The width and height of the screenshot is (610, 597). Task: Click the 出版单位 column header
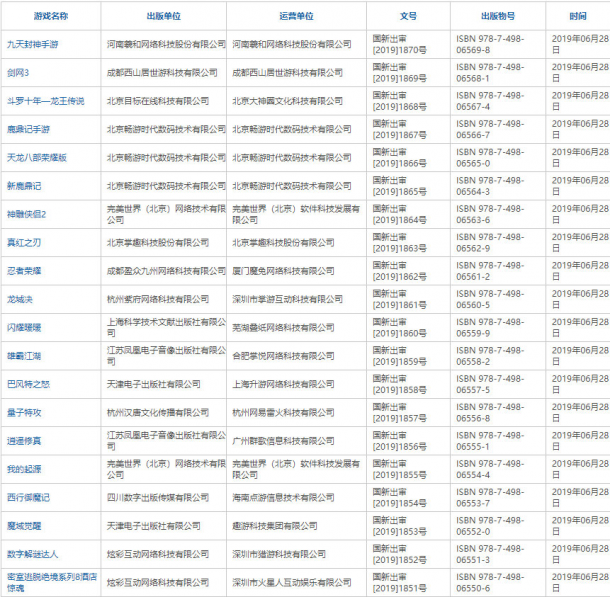(164, 16)
